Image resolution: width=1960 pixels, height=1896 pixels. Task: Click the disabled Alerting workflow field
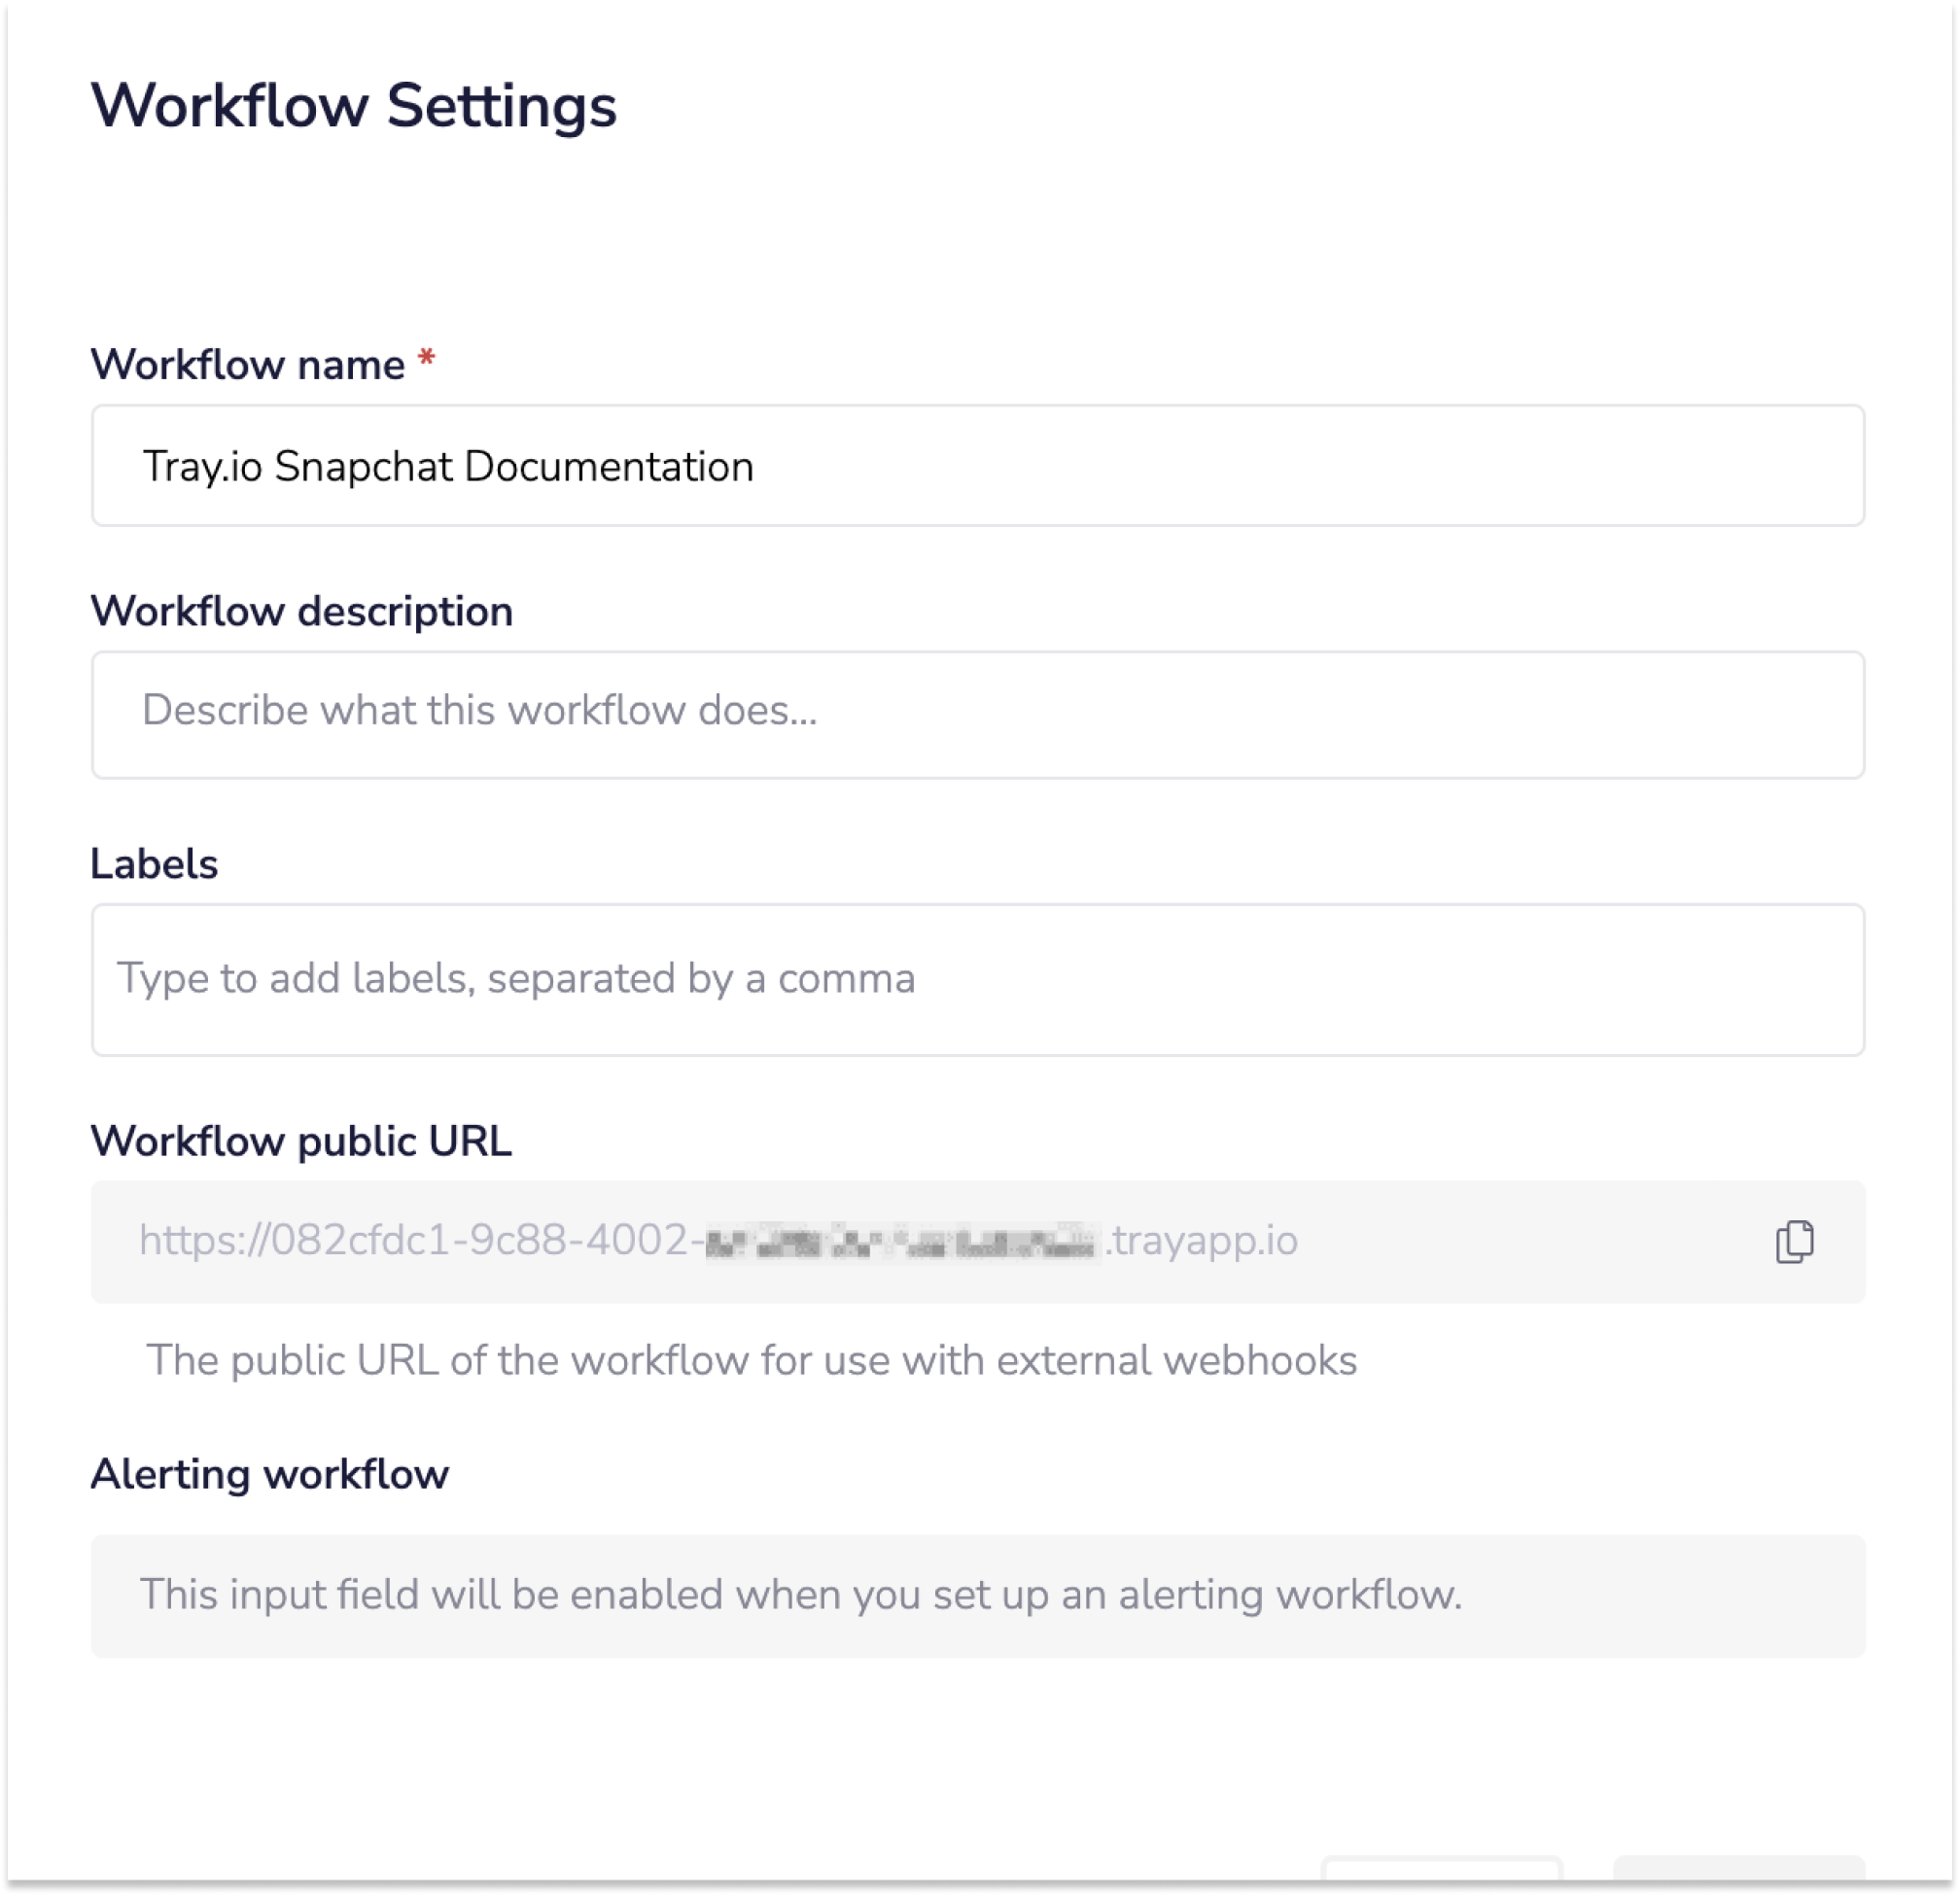(977, 1595)
